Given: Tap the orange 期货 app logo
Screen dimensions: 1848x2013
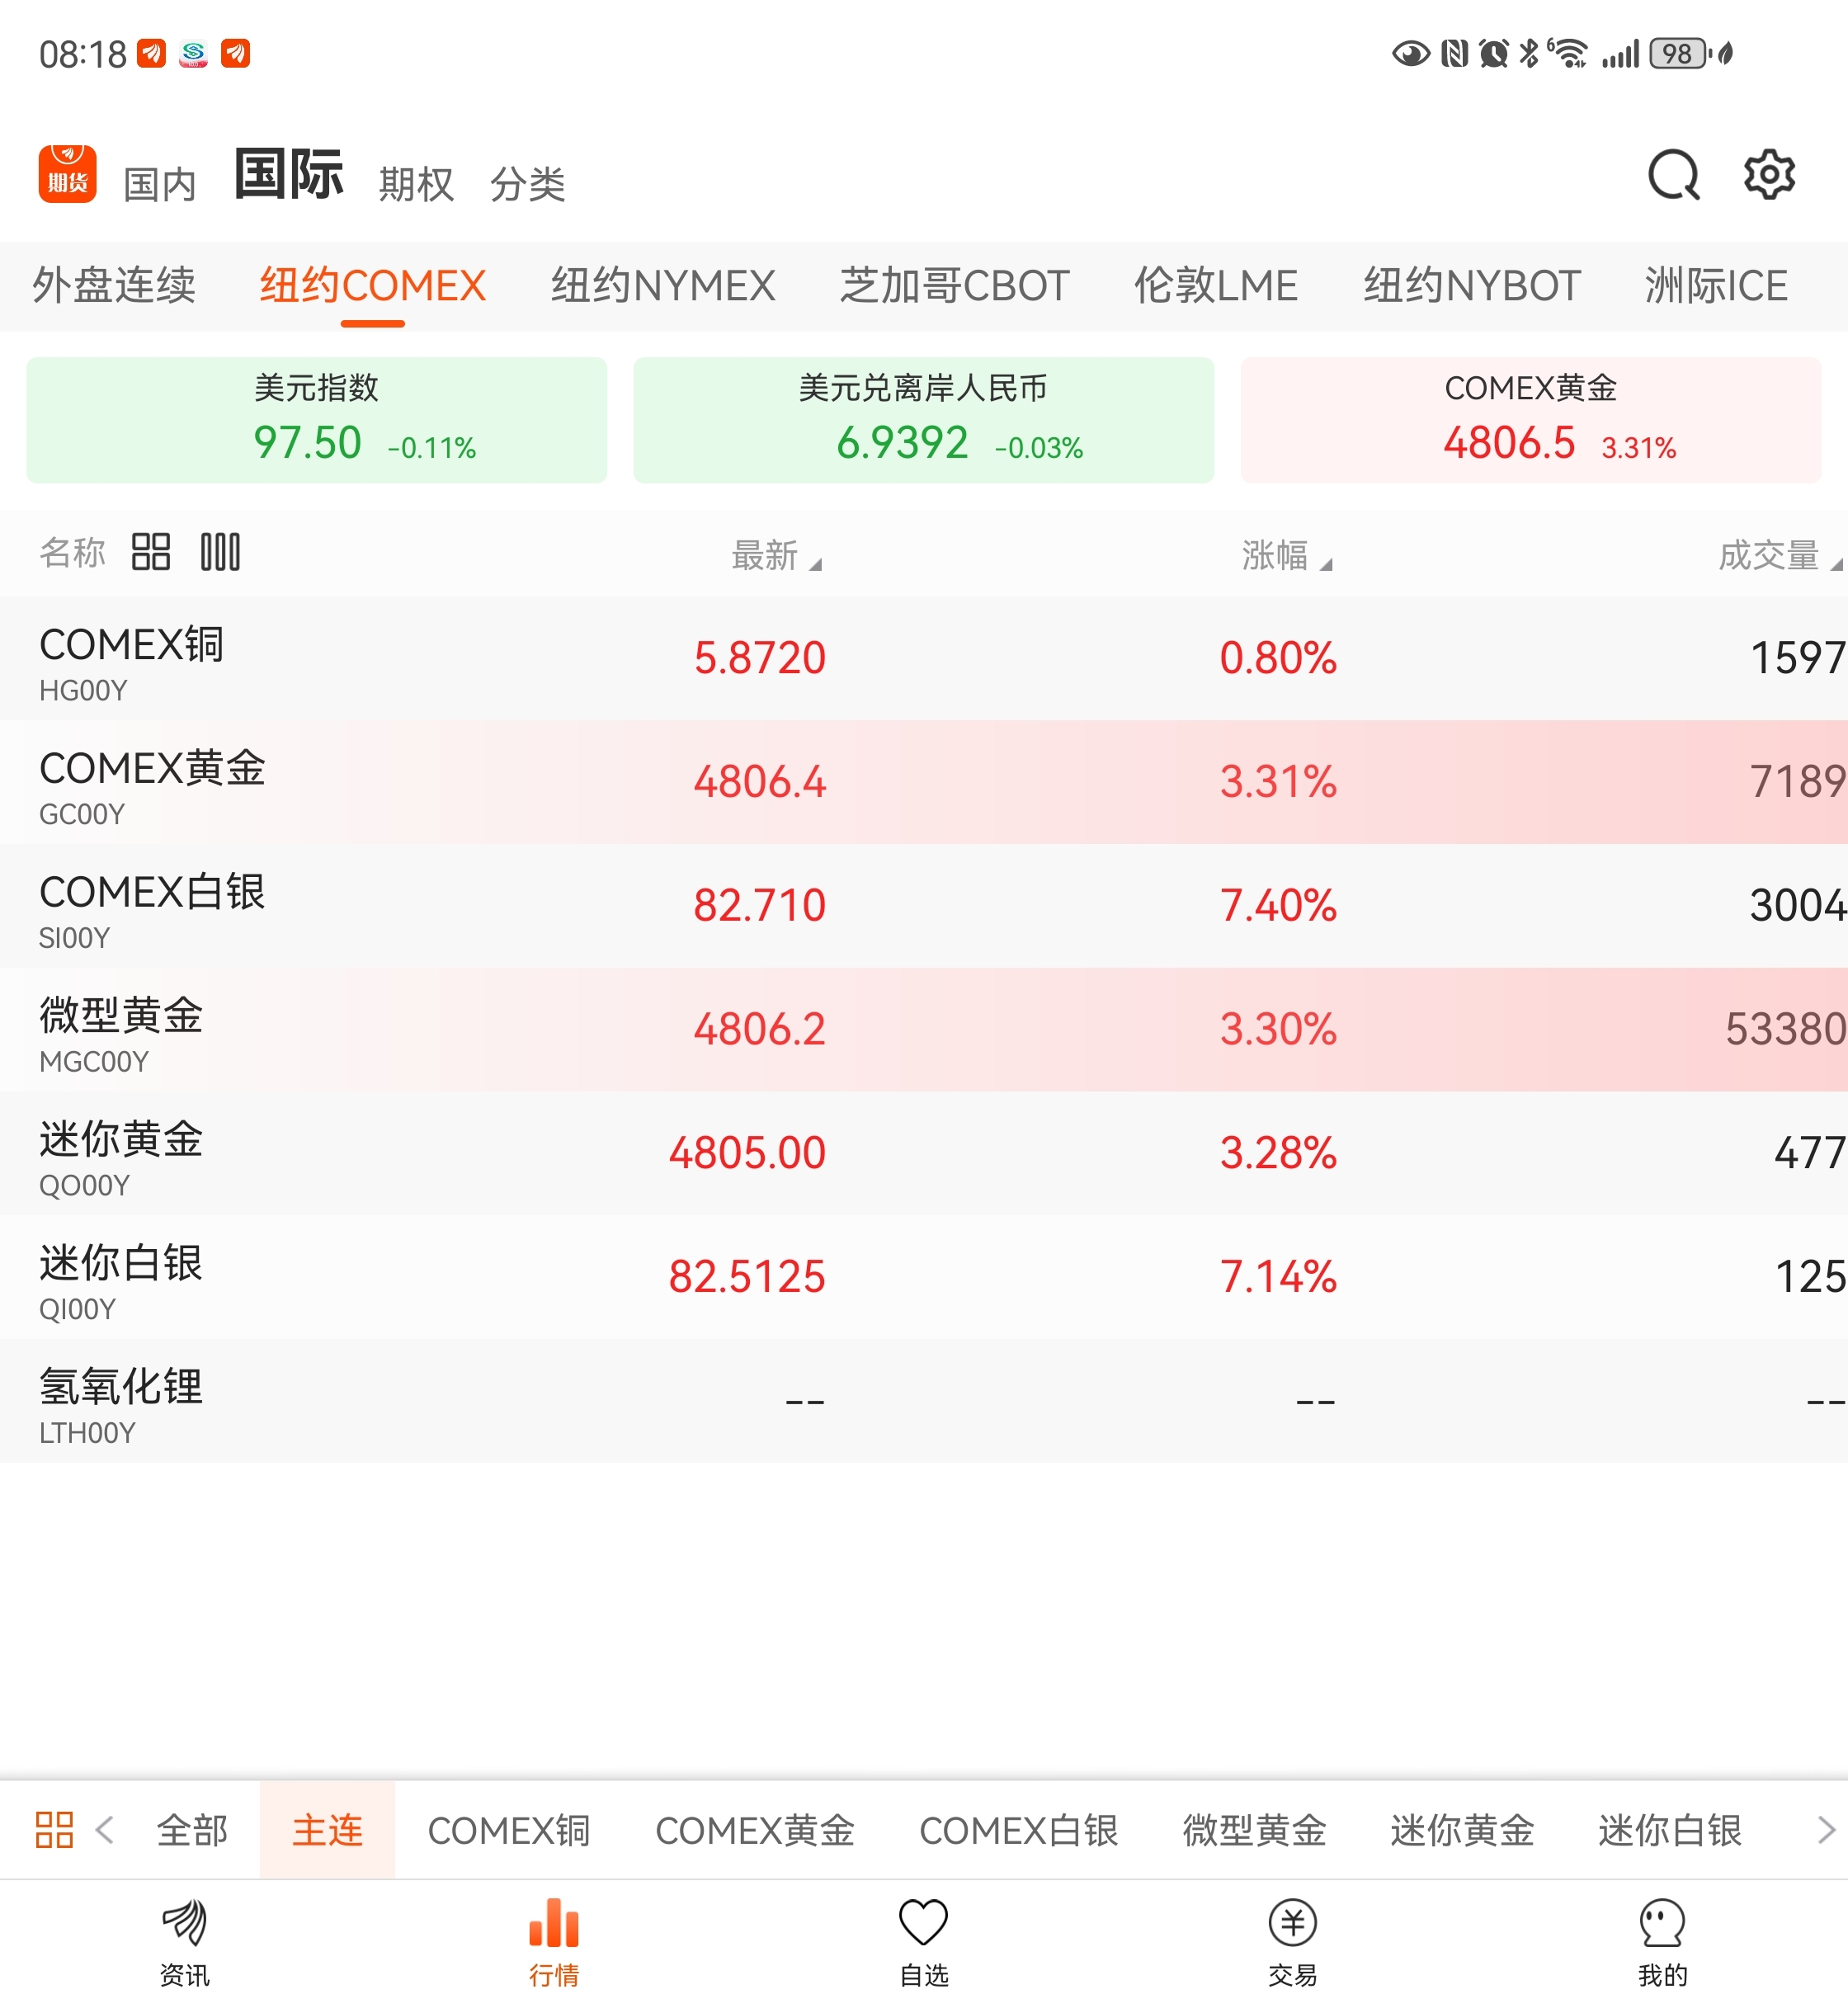Looking at the screenshot, I should tap(67, 174).
